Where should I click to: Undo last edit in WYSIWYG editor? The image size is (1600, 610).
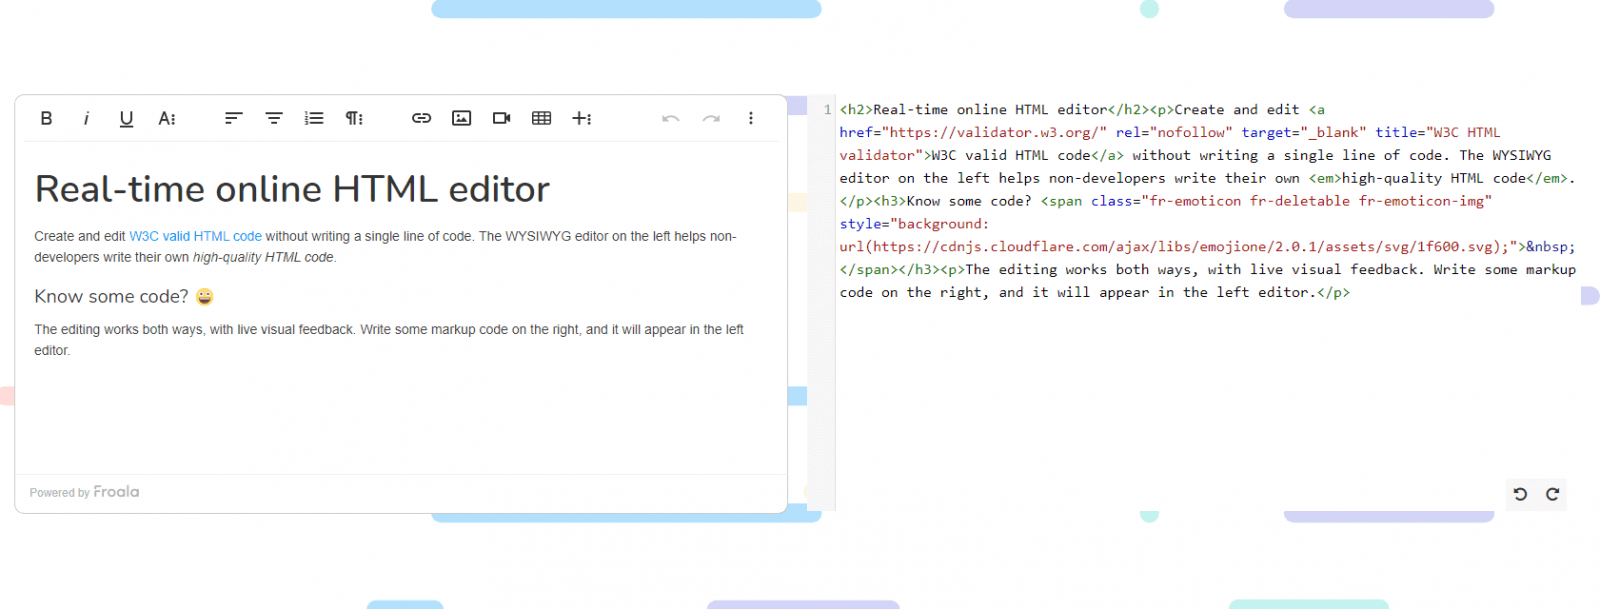[670, 118]
